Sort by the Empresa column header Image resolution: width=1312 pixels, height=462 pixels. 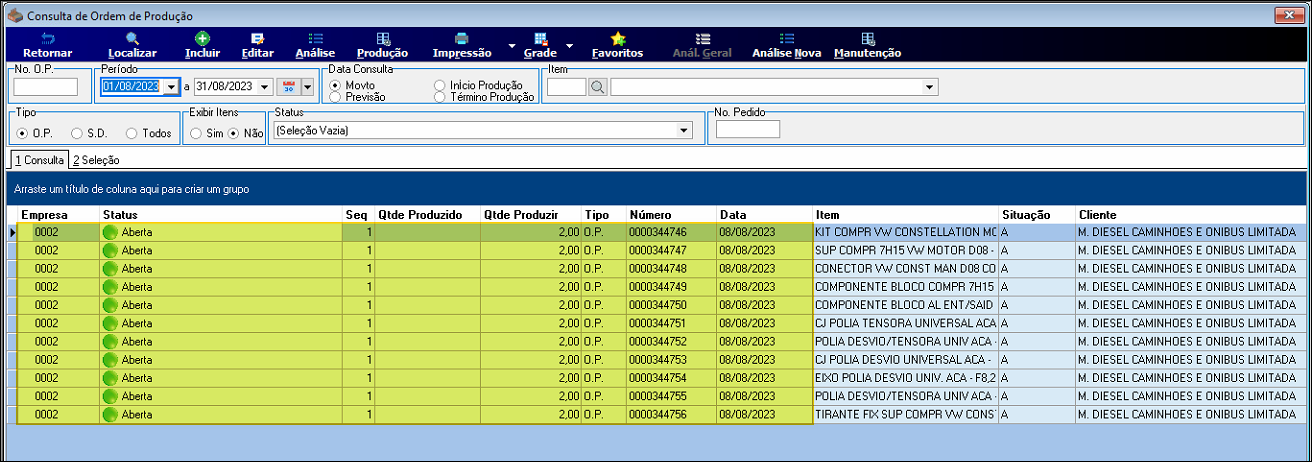[57, 215]
